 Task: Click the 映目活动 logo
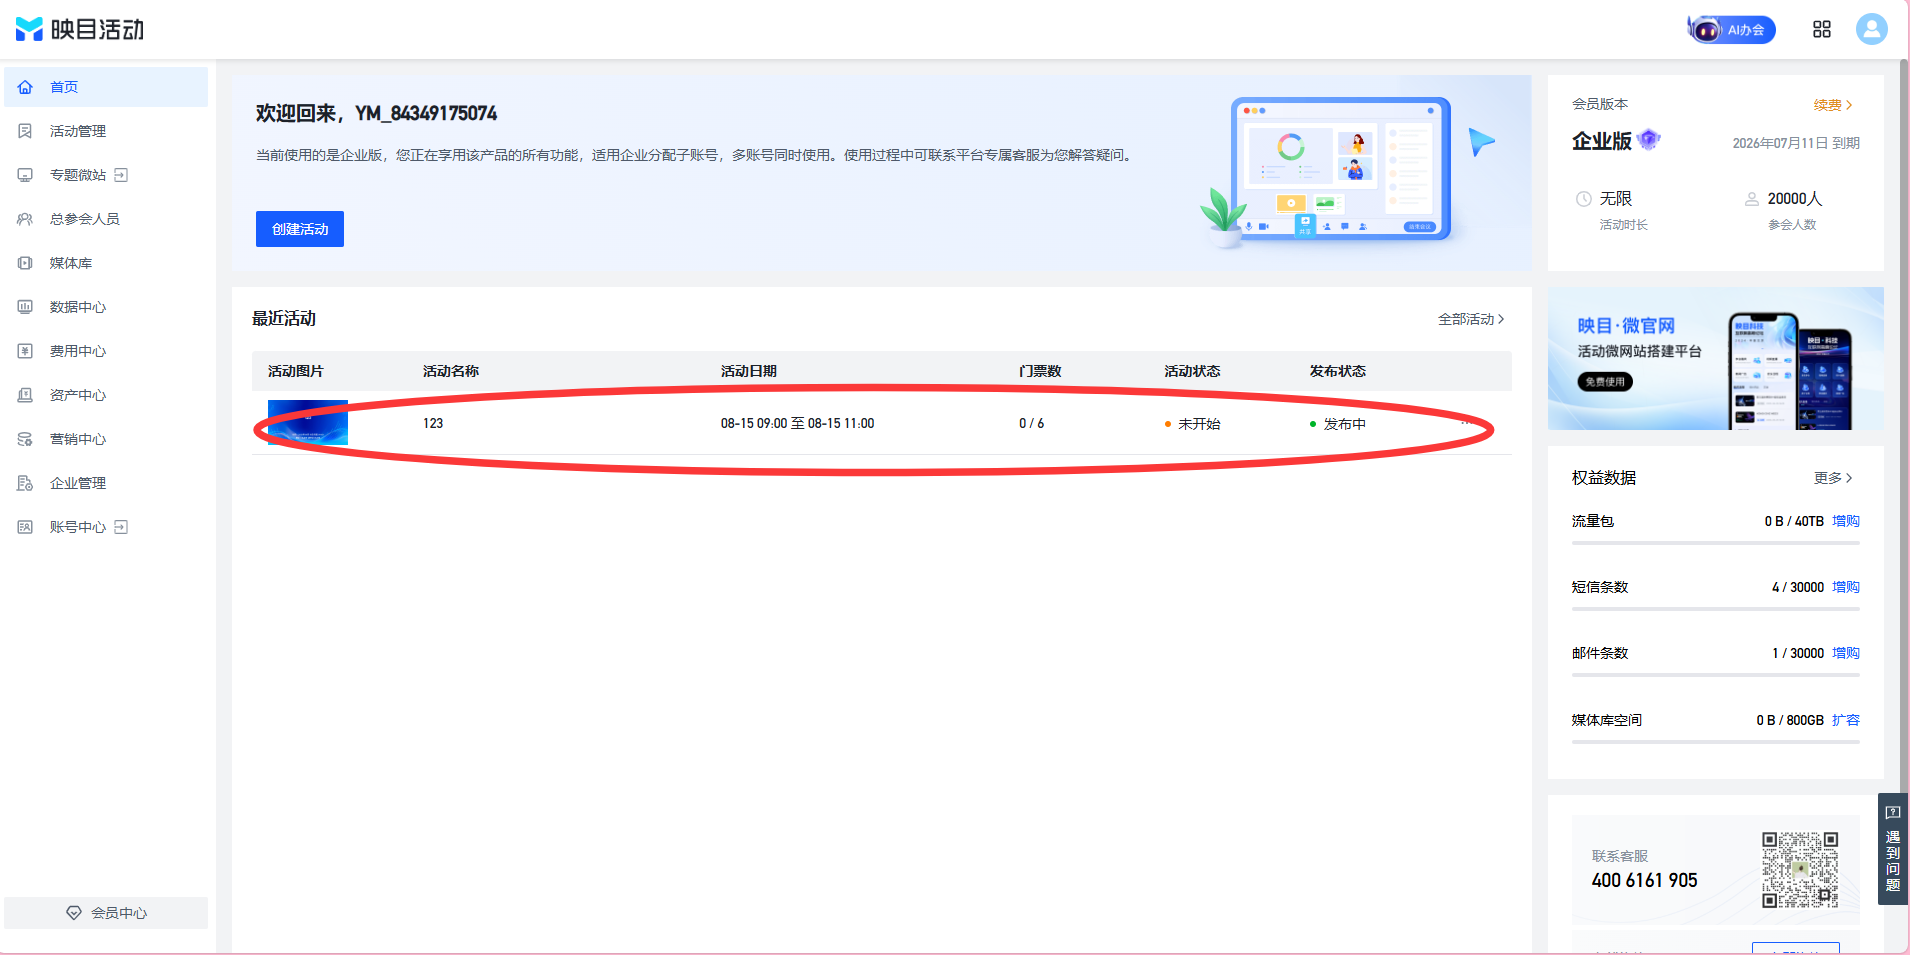point(80,29)
